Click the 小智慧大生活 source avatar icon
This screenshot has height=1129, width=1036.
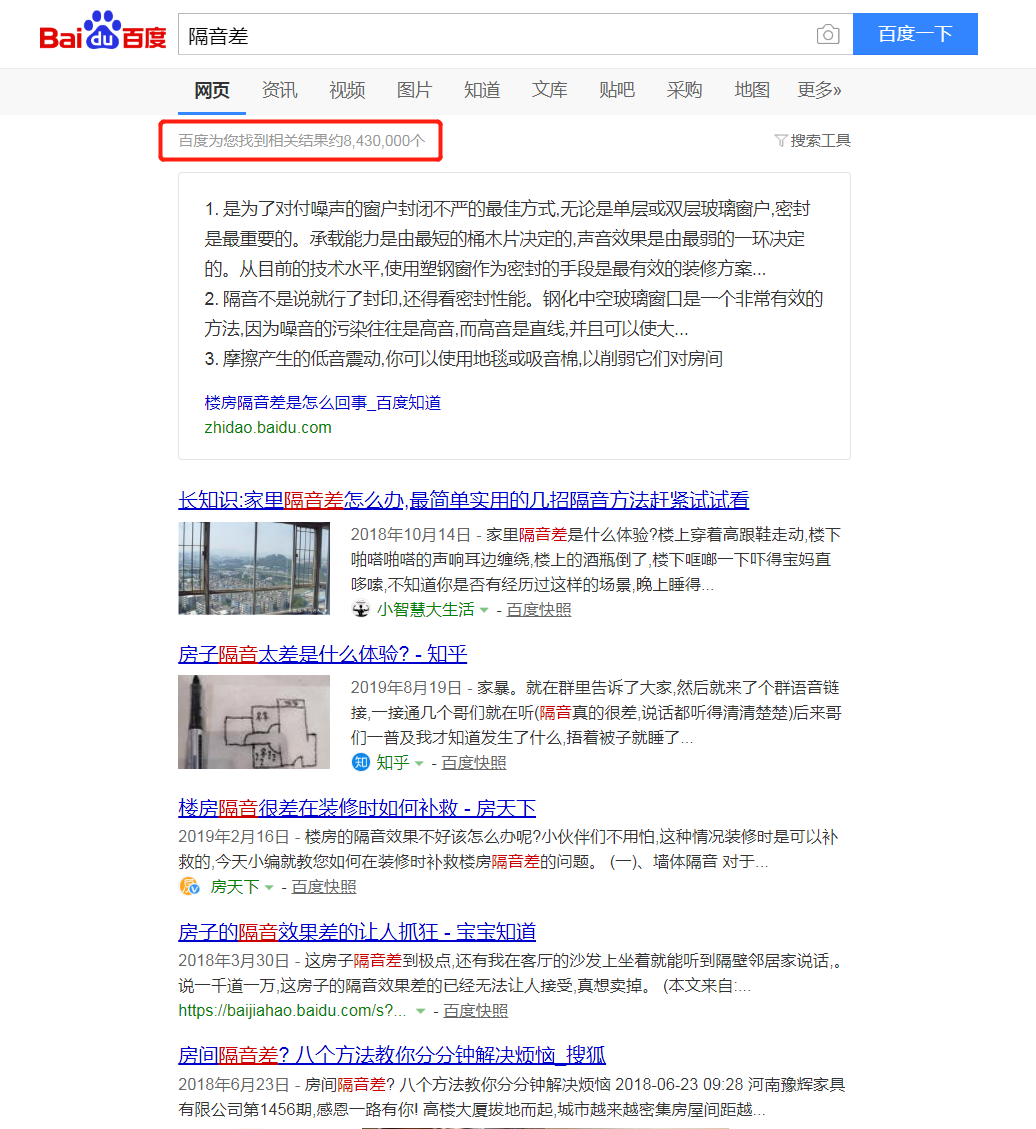pyautogui.click(x=361, y=609)
